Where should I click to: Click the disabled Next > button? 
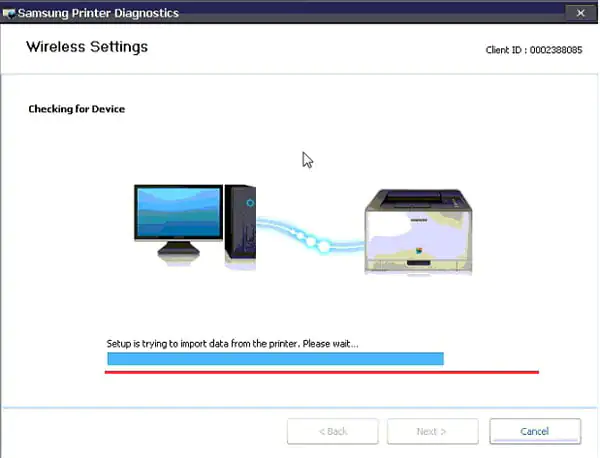[432, 431]
